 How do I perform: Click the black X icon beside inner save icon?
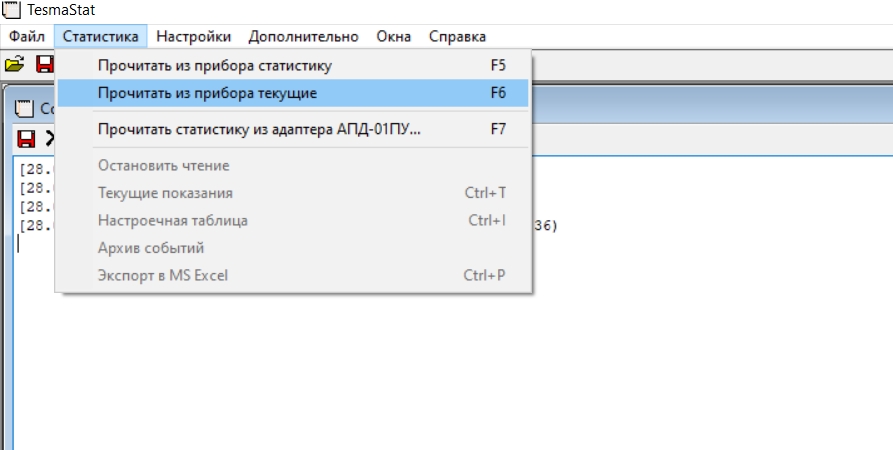pyautogui.click(x=50, y=138)
